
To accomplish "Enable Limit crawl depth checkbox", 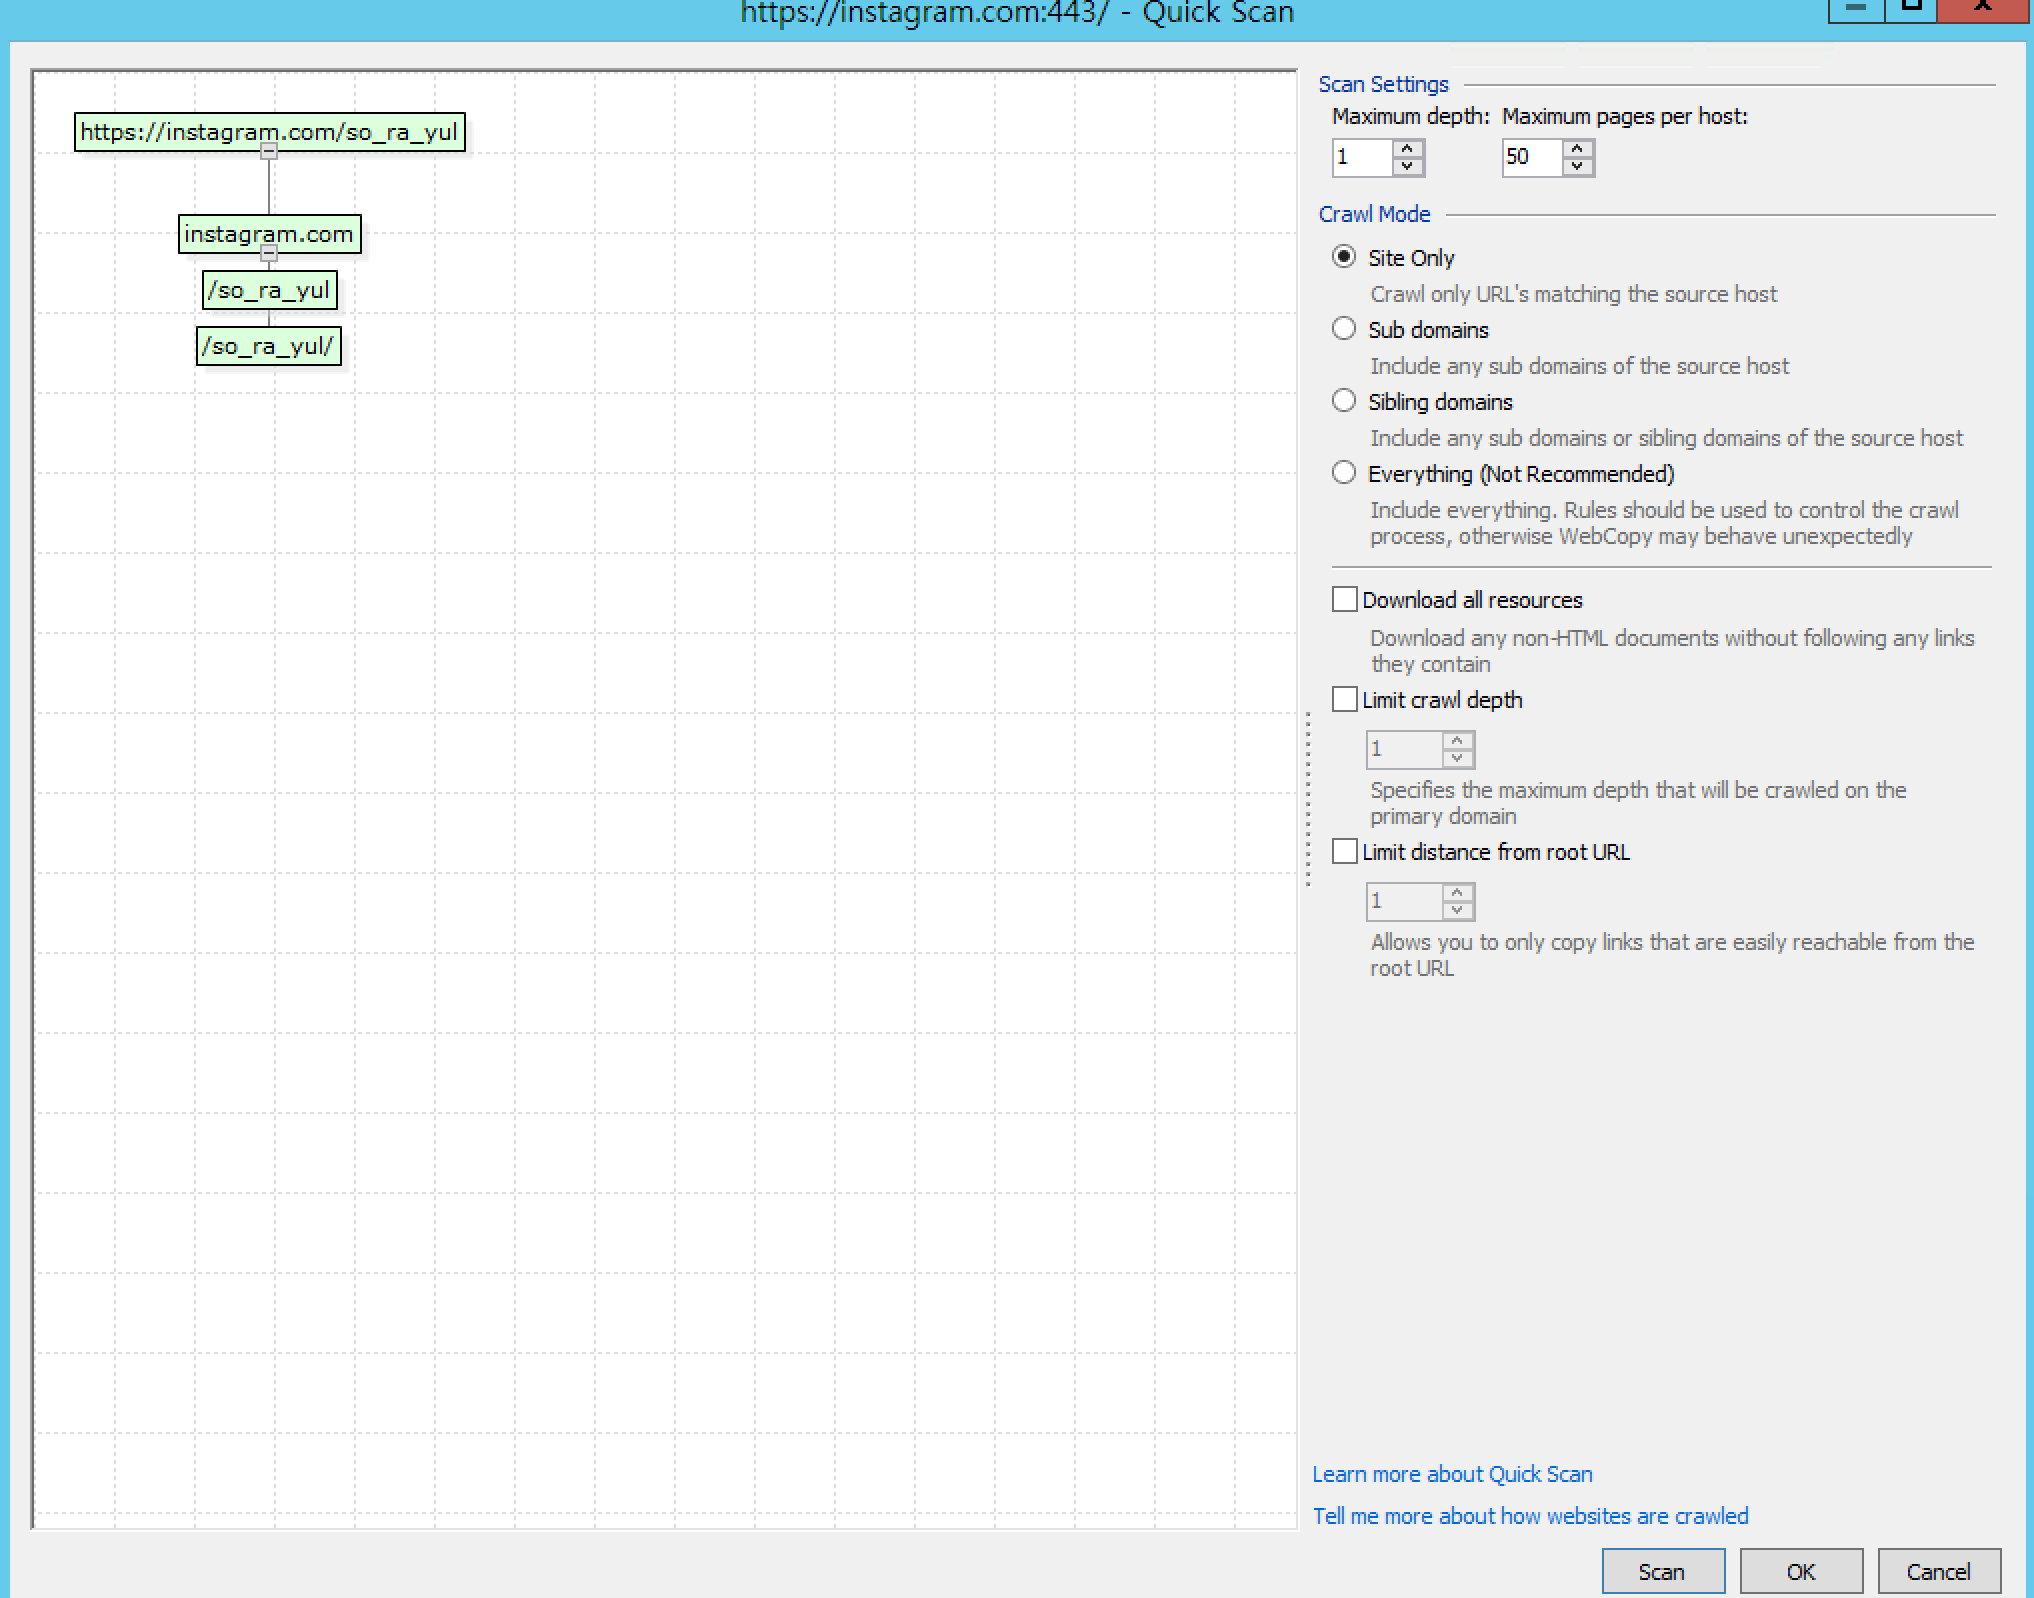I will (x=1345, y=699).
